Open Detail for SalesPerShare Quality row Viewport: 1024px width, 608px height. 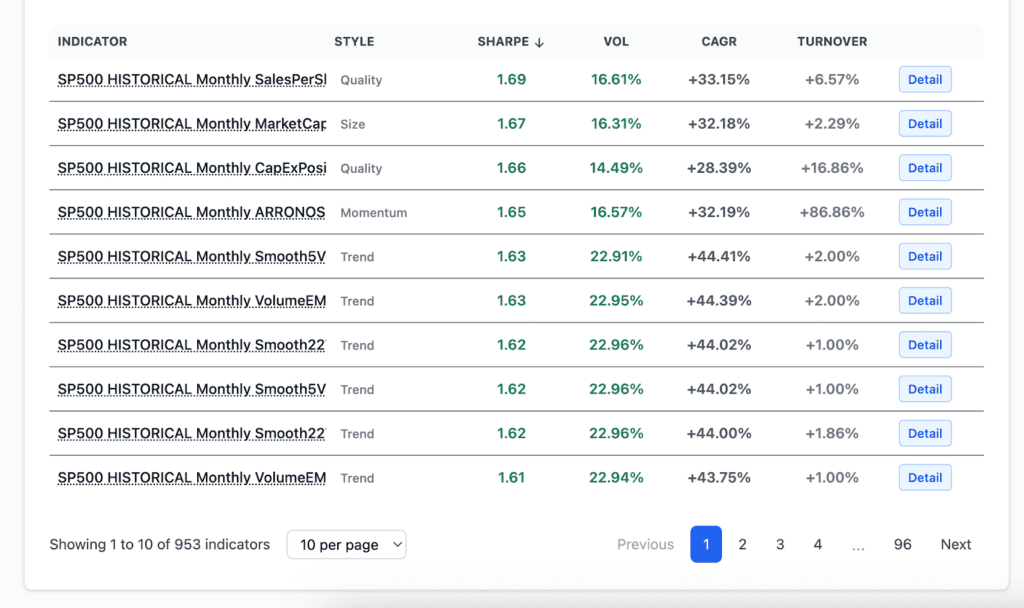(924, 79)
